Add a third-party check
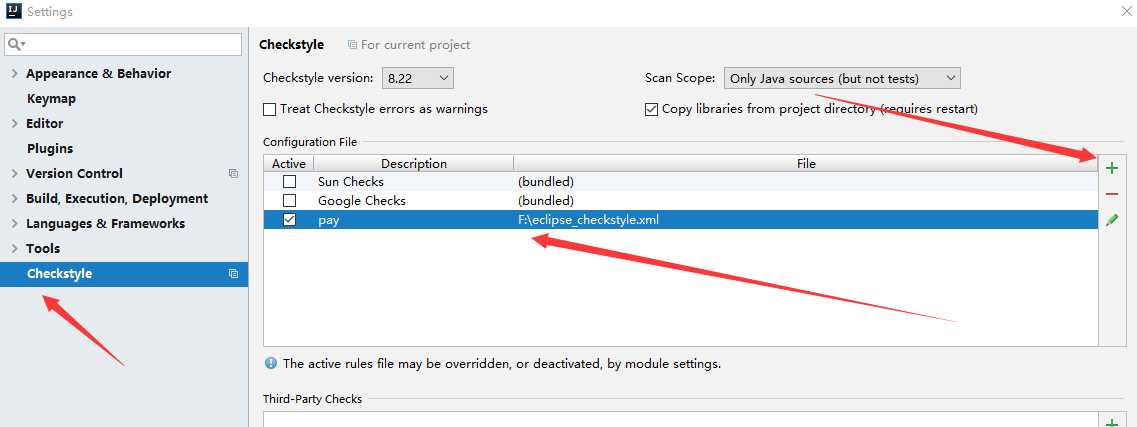 tap(1112, 422)
